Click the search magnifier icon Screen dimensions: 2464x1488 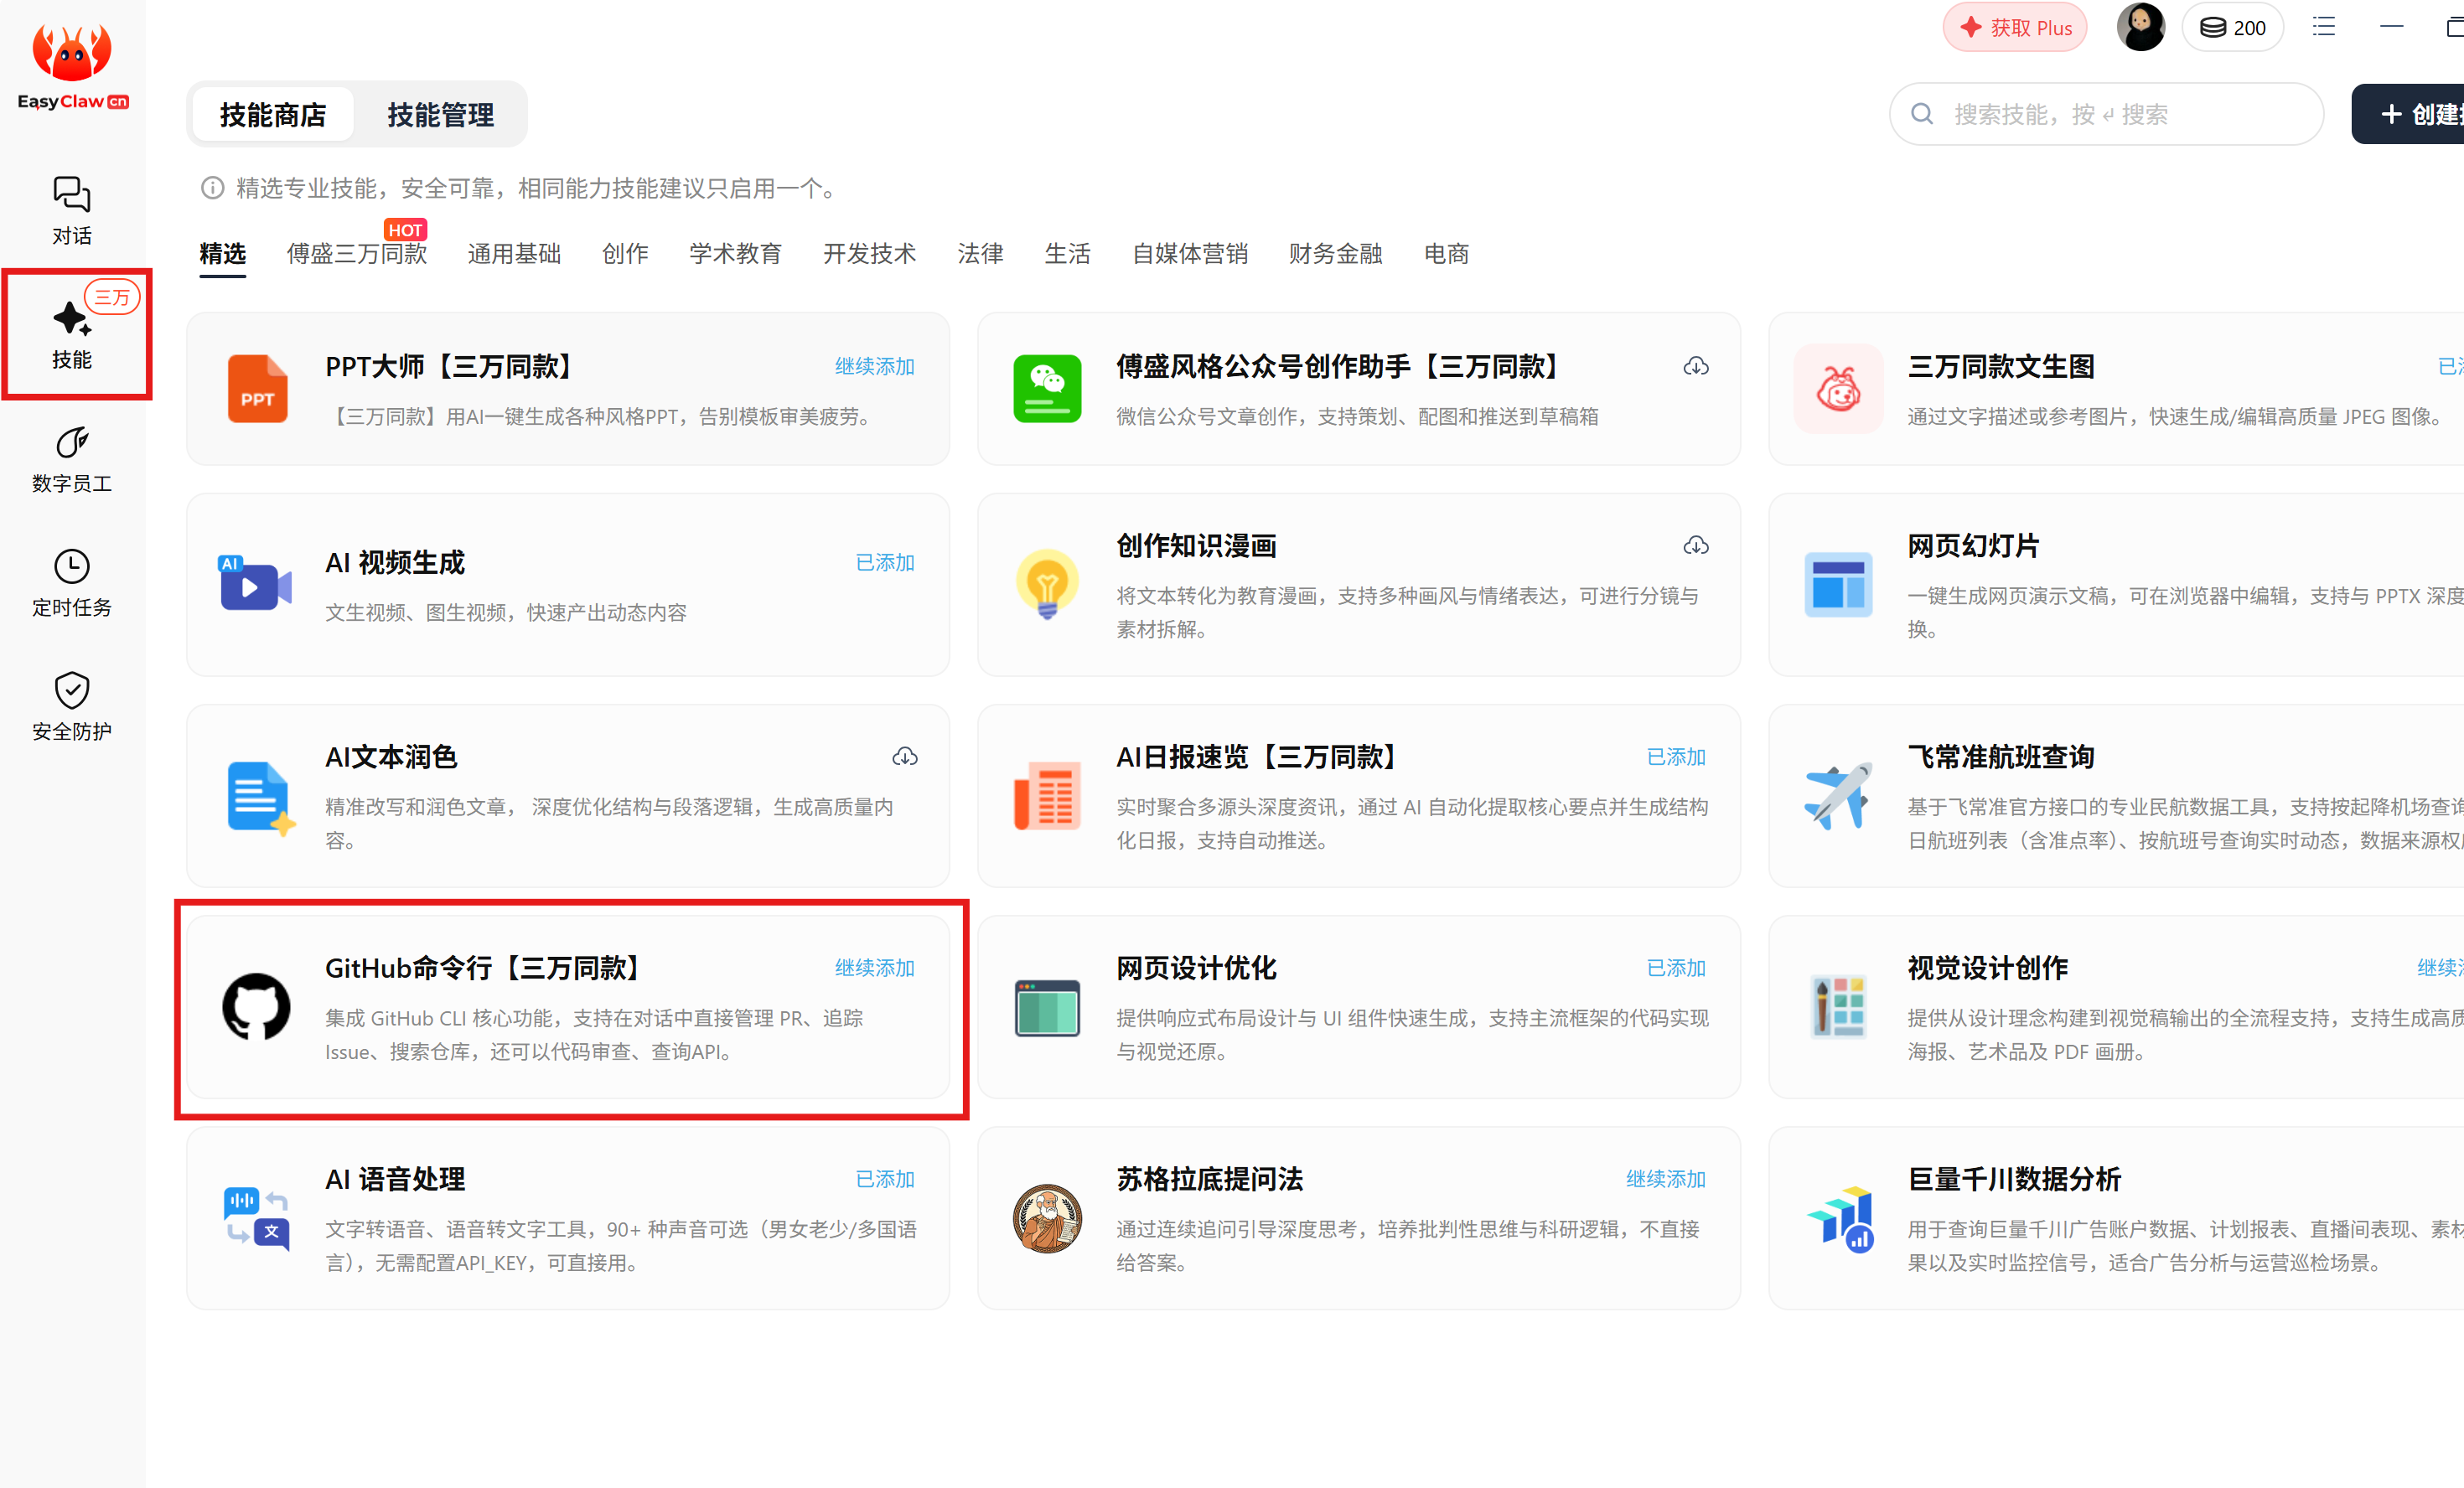[1921, 114]
